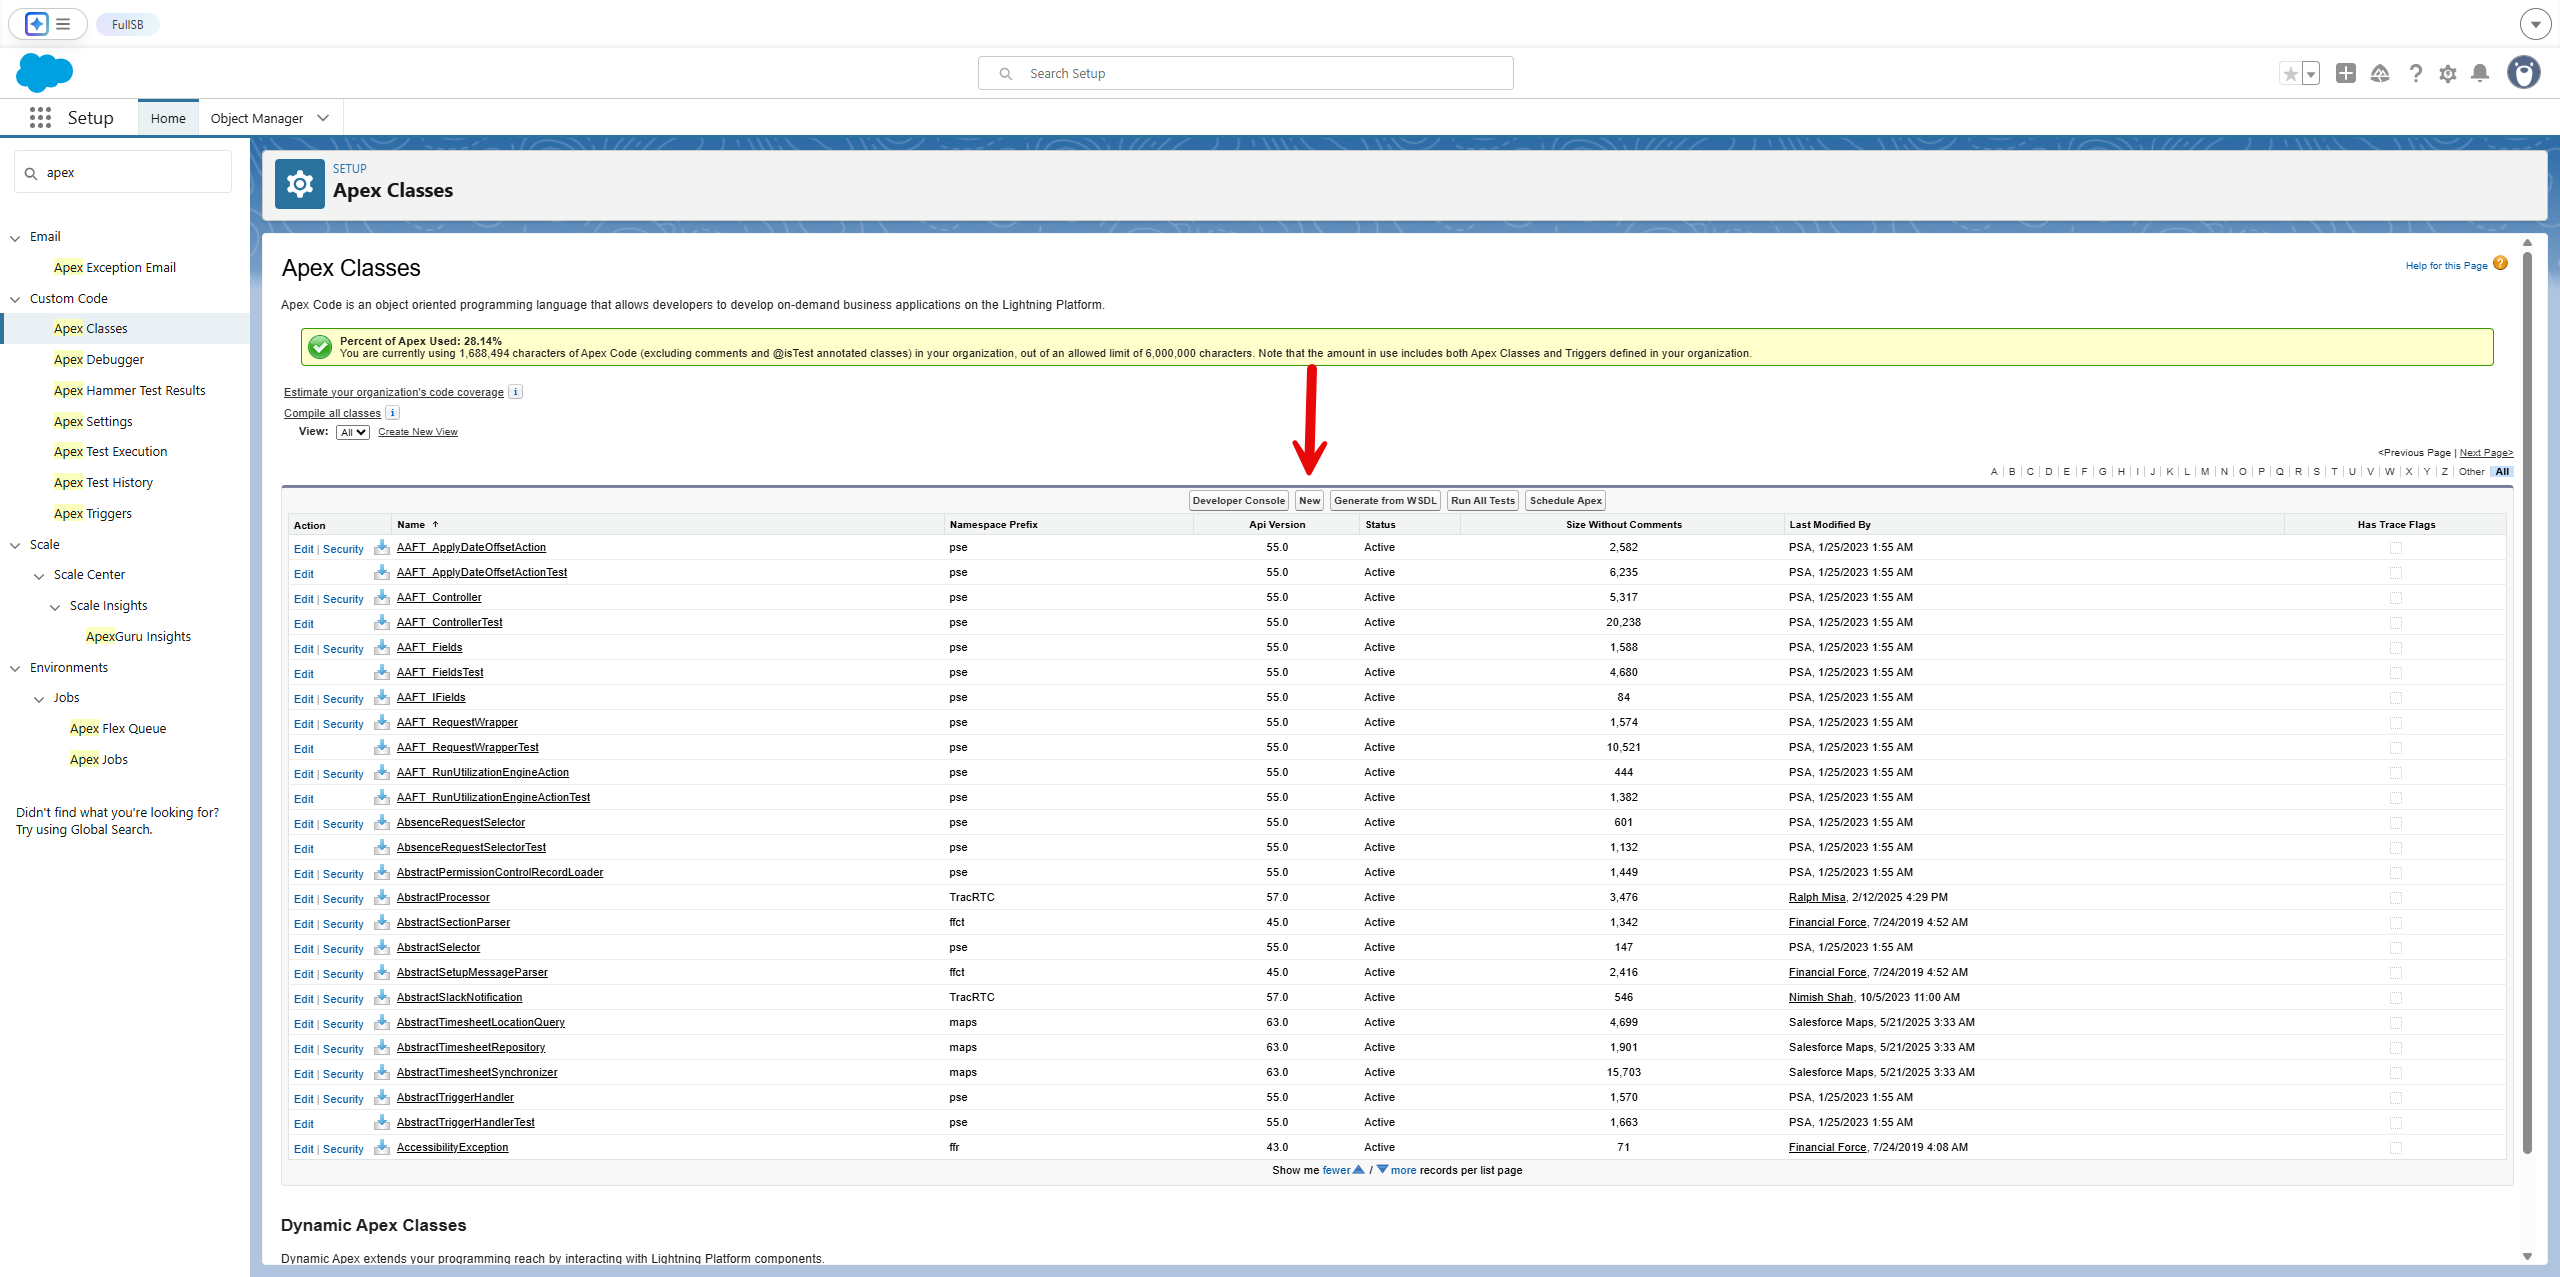Toggle trace flag checkbox for AAFT_RequestWrapper

coord(2396,723)
